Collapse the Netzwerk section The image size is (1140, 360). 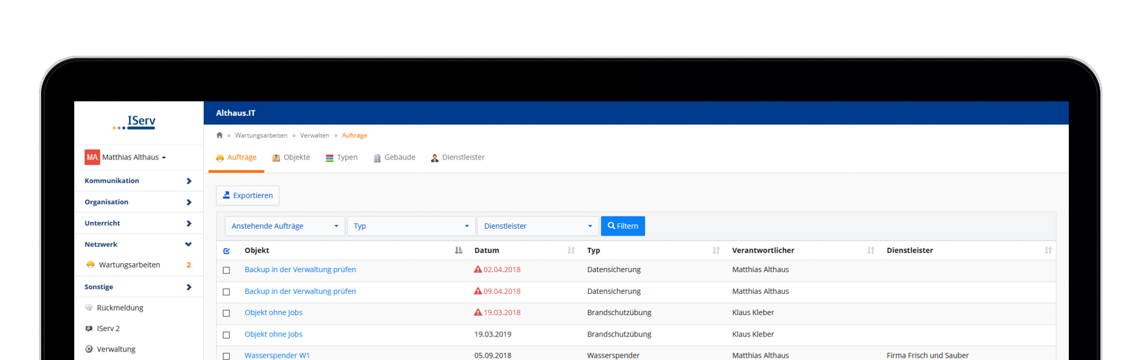point(138,244)
